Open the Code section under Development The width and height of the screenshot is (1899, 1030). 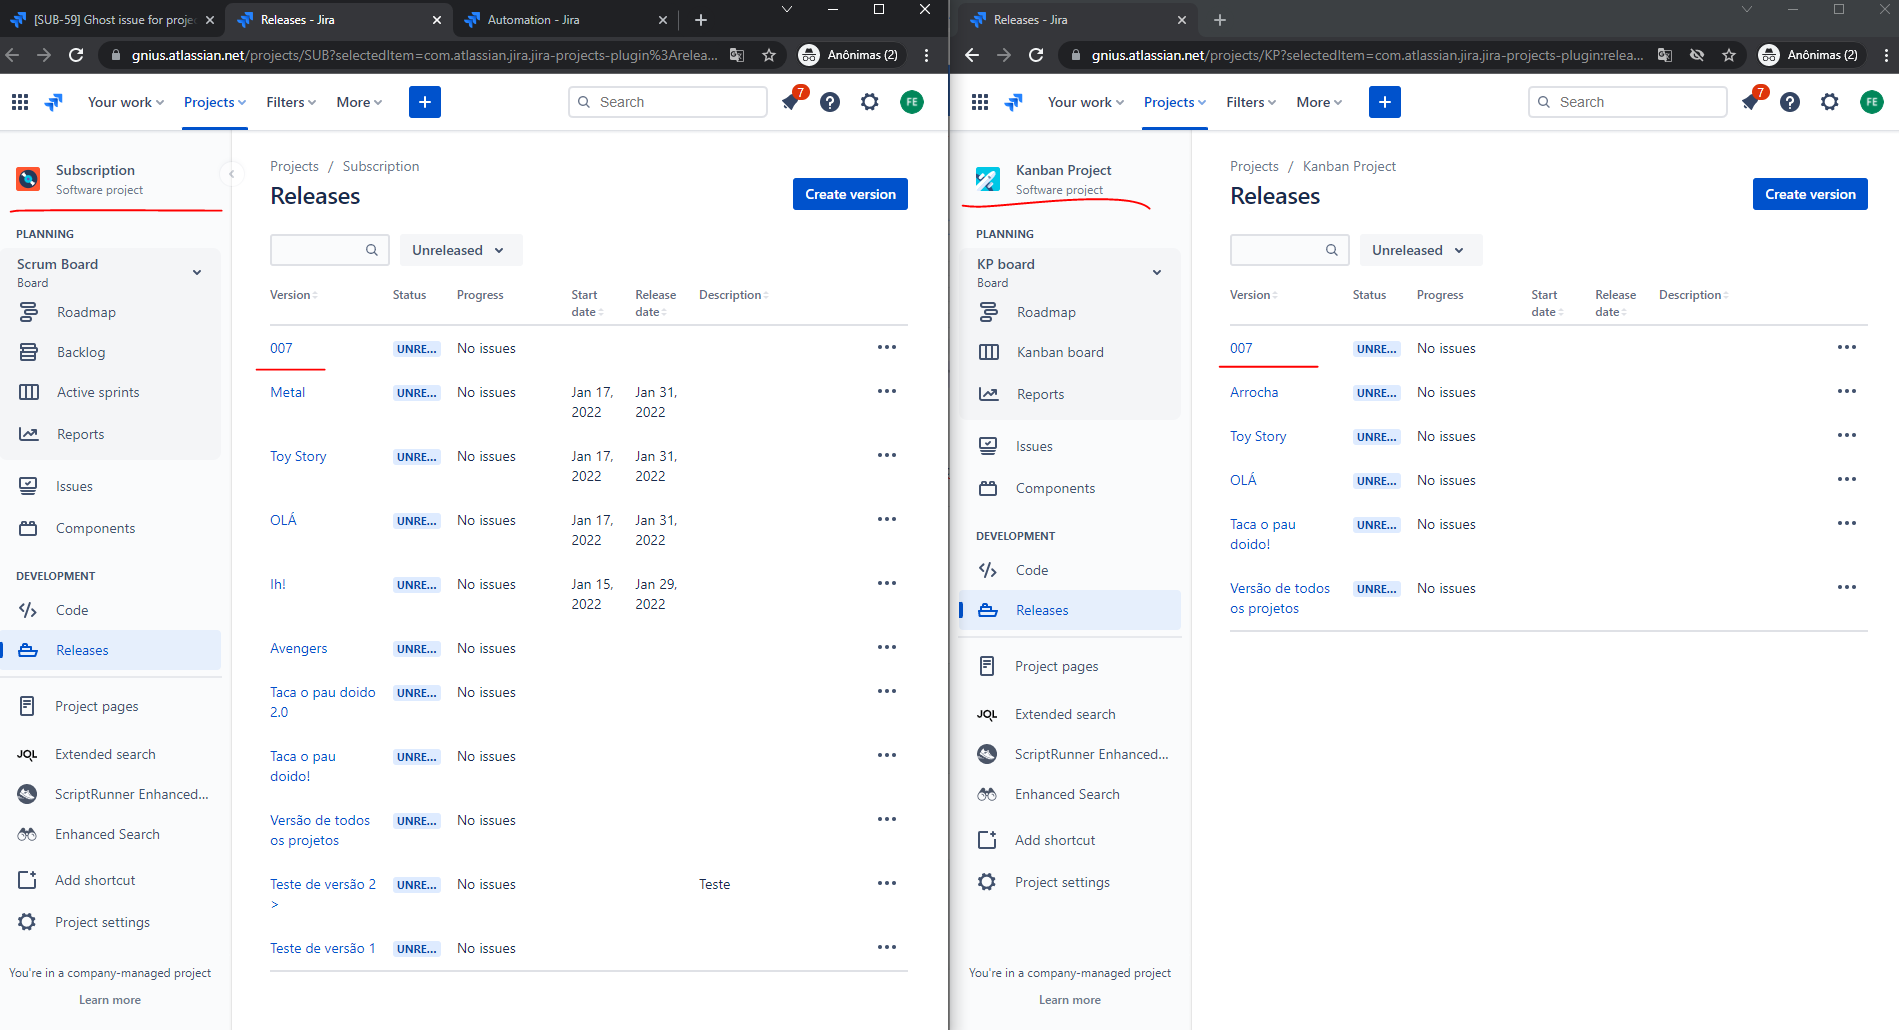coord(71,609)
